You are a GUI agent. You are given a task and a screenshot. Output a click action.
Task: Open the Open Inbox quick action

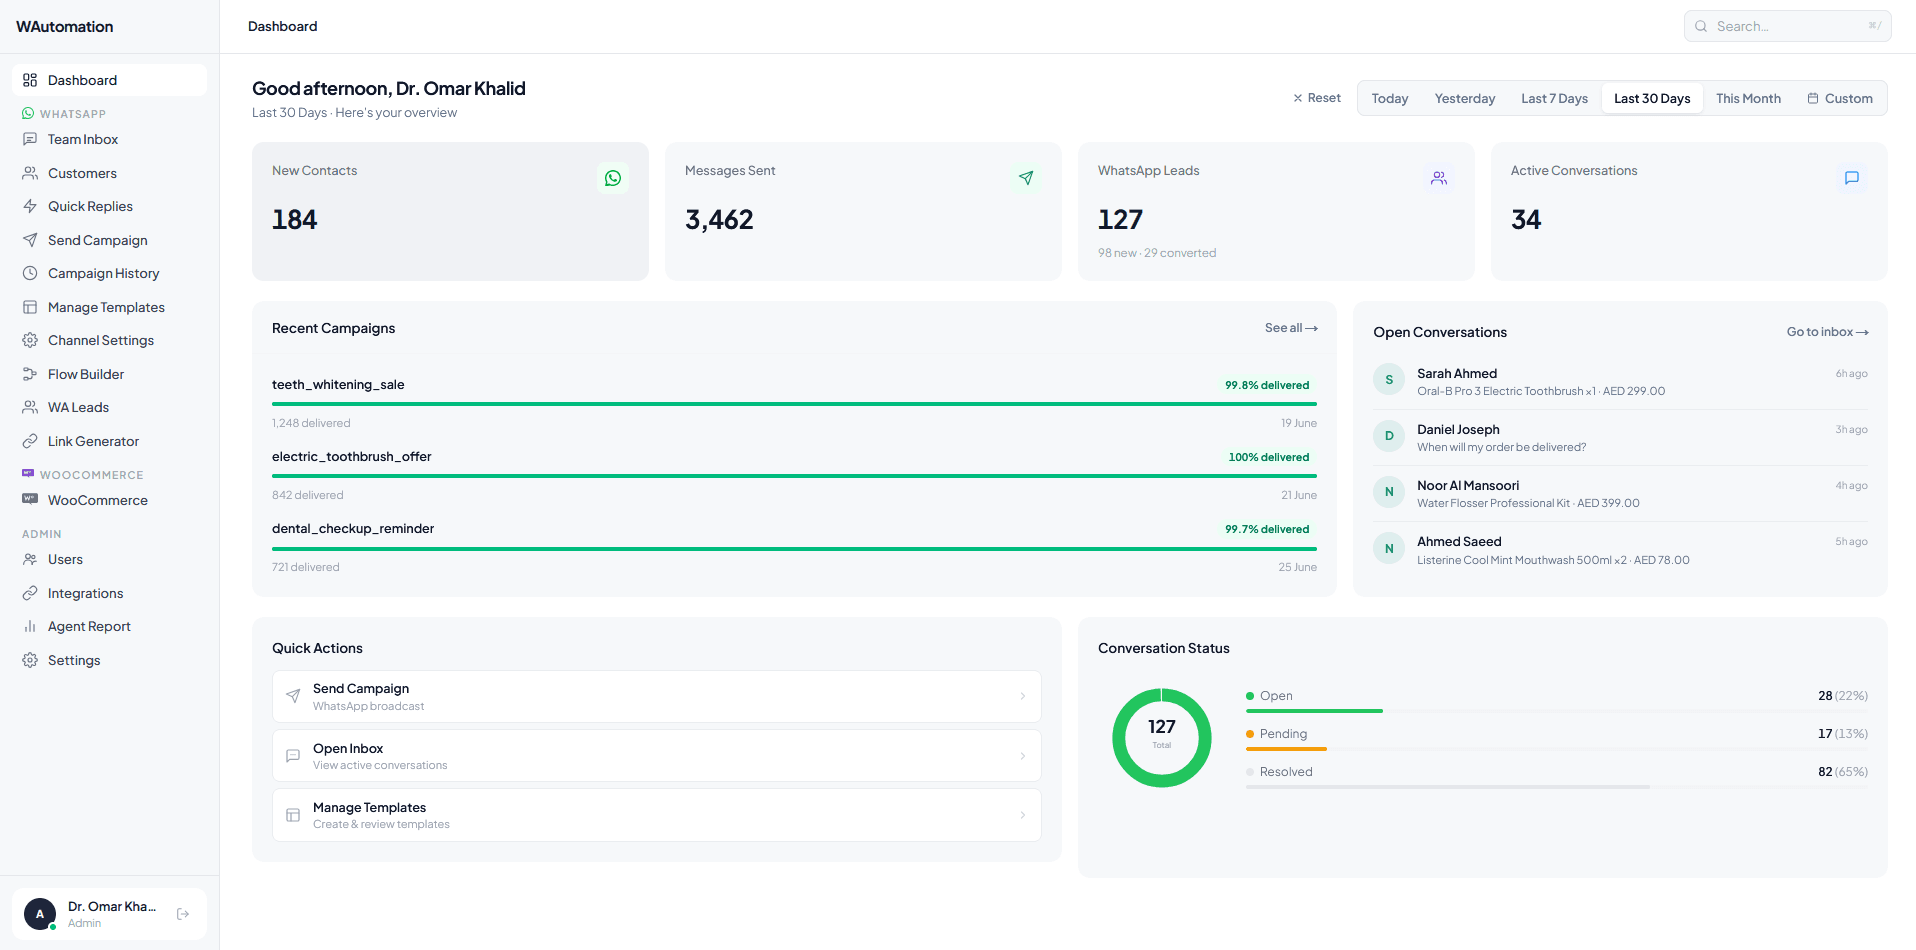(657, 756)
